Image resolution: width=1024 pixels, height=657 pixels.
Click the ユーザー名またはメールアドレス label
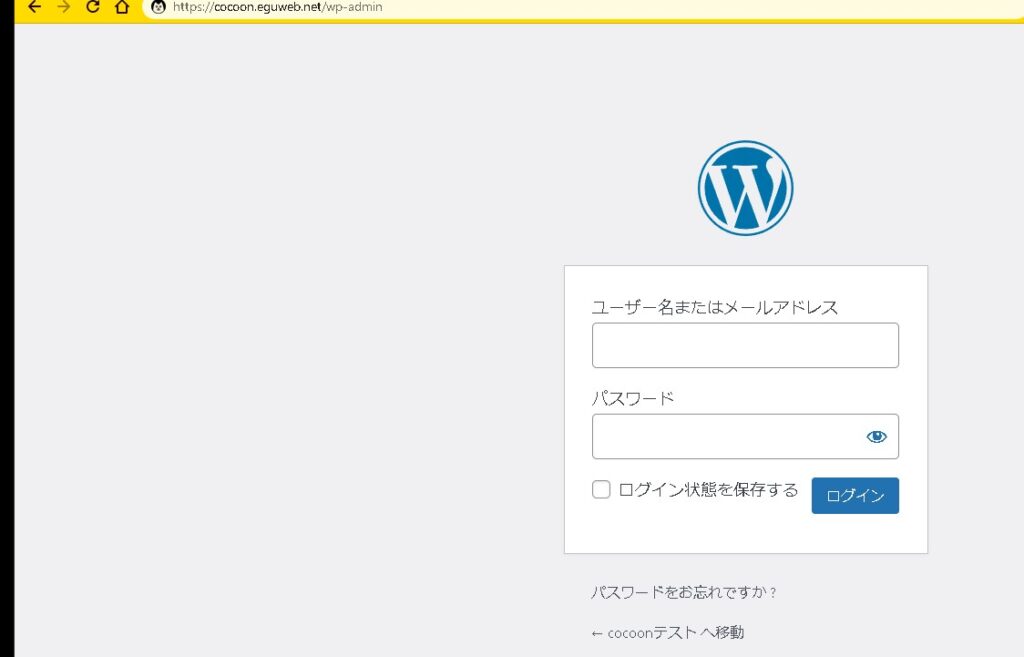click(x=714, y=308)
